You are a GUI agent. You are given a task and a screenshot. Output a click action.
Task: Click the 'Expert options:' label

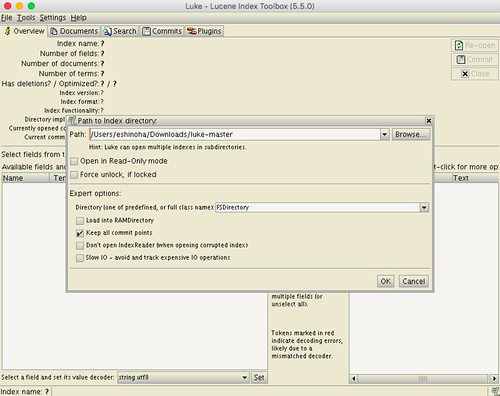(x=95, y=194)
